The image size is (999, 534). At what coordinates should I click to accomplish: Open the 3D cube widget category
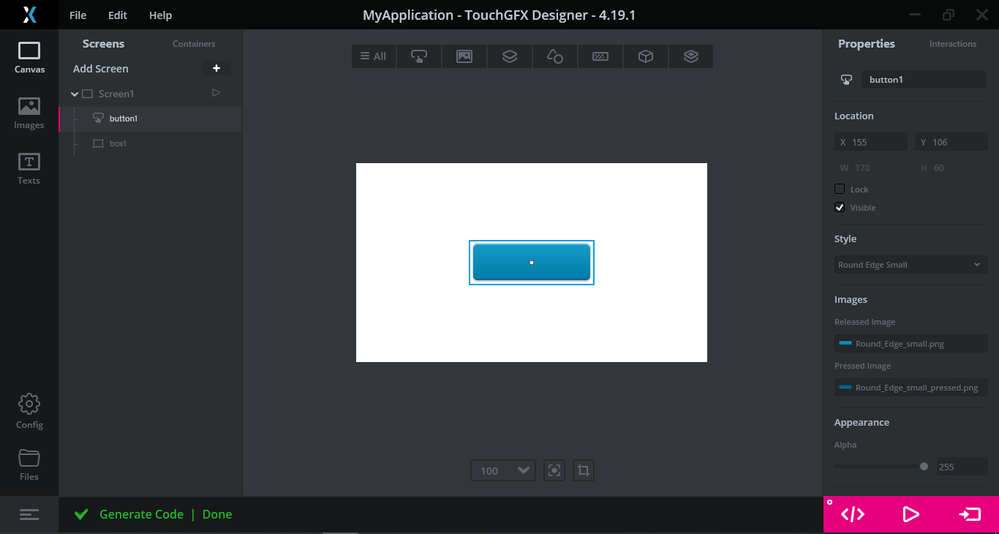[x=645, y=56]
